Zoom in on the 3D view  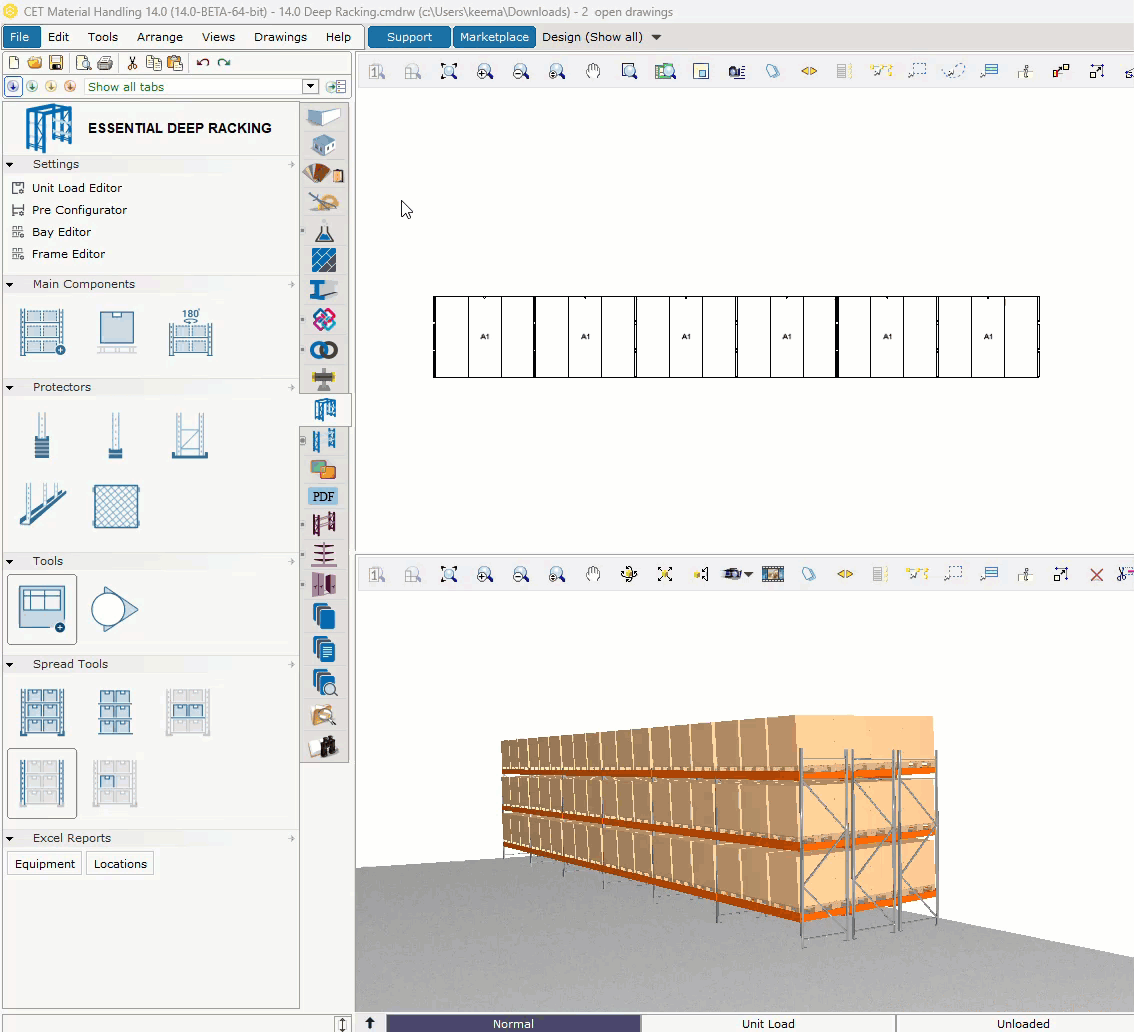(x=485, y=574)
